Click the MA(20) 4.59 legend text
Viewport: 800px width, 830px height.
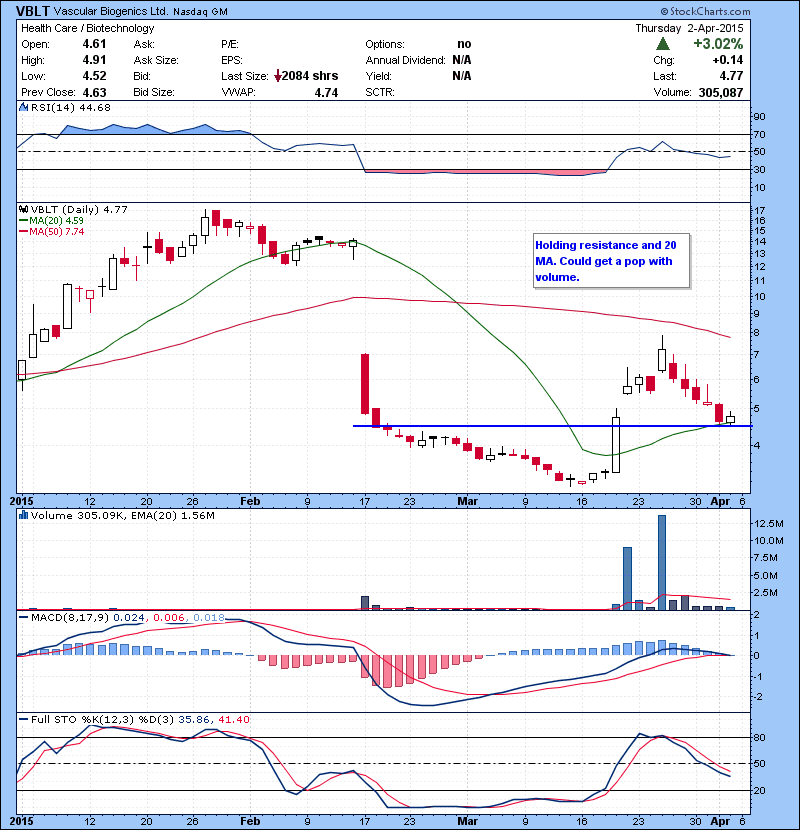pyautogui.click(x=56, y=221)
